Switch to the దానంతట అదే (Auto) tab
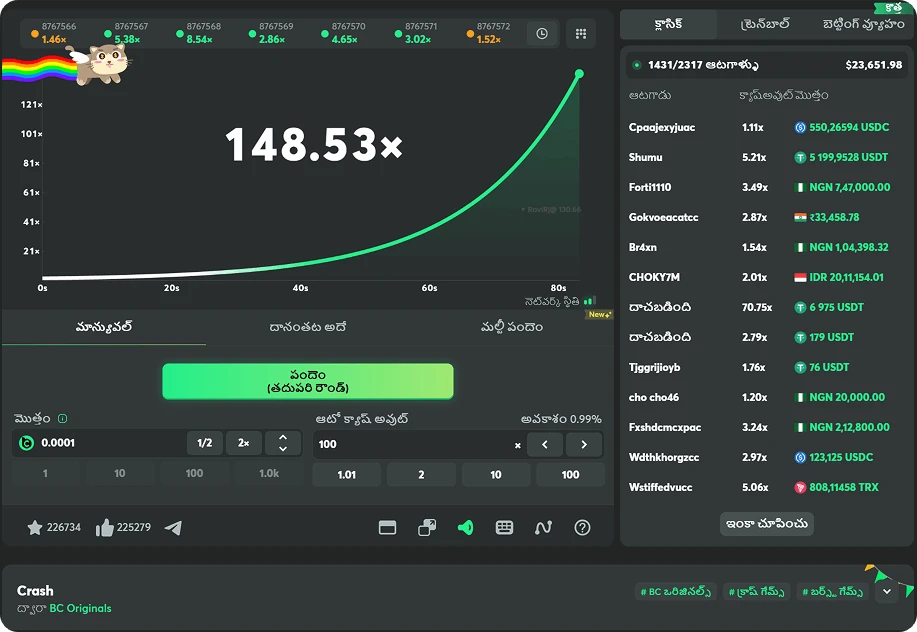This screenshot has height=632, width=917. [x=308, y=327]
